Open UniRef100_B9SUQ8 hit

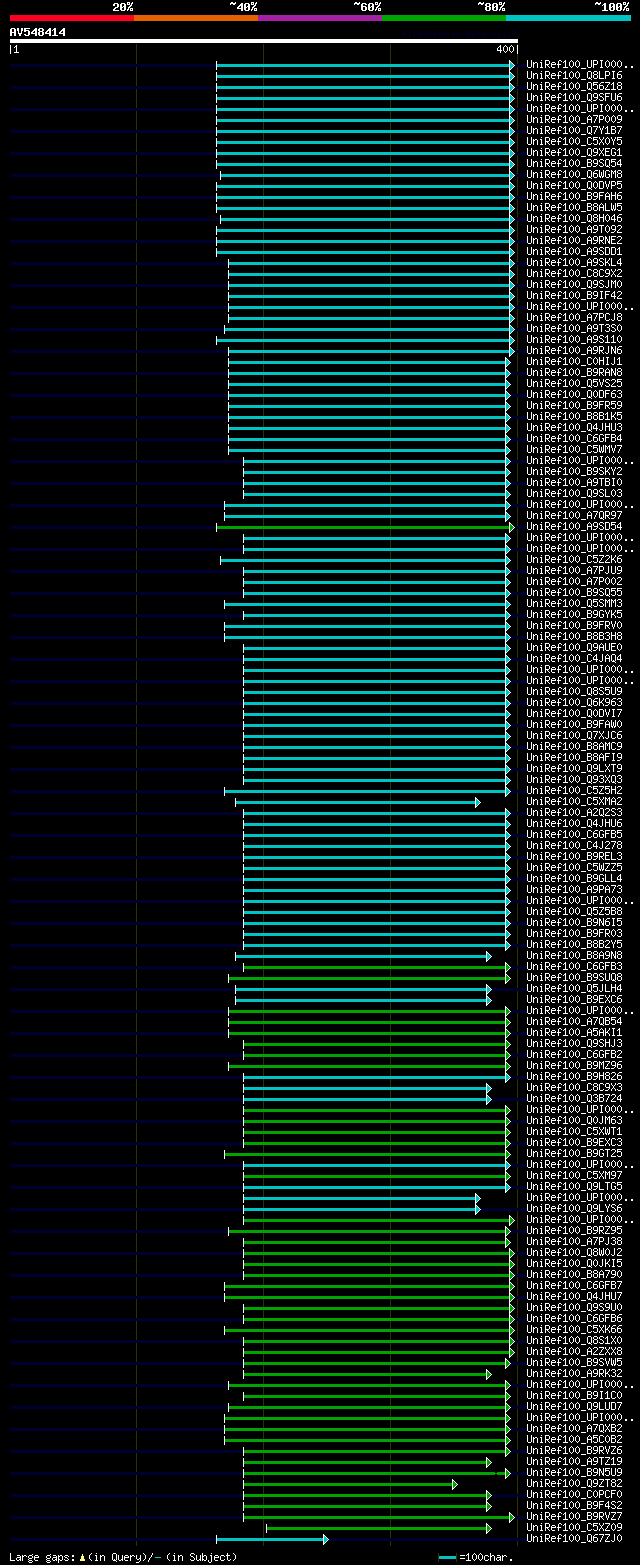(574, 977)
